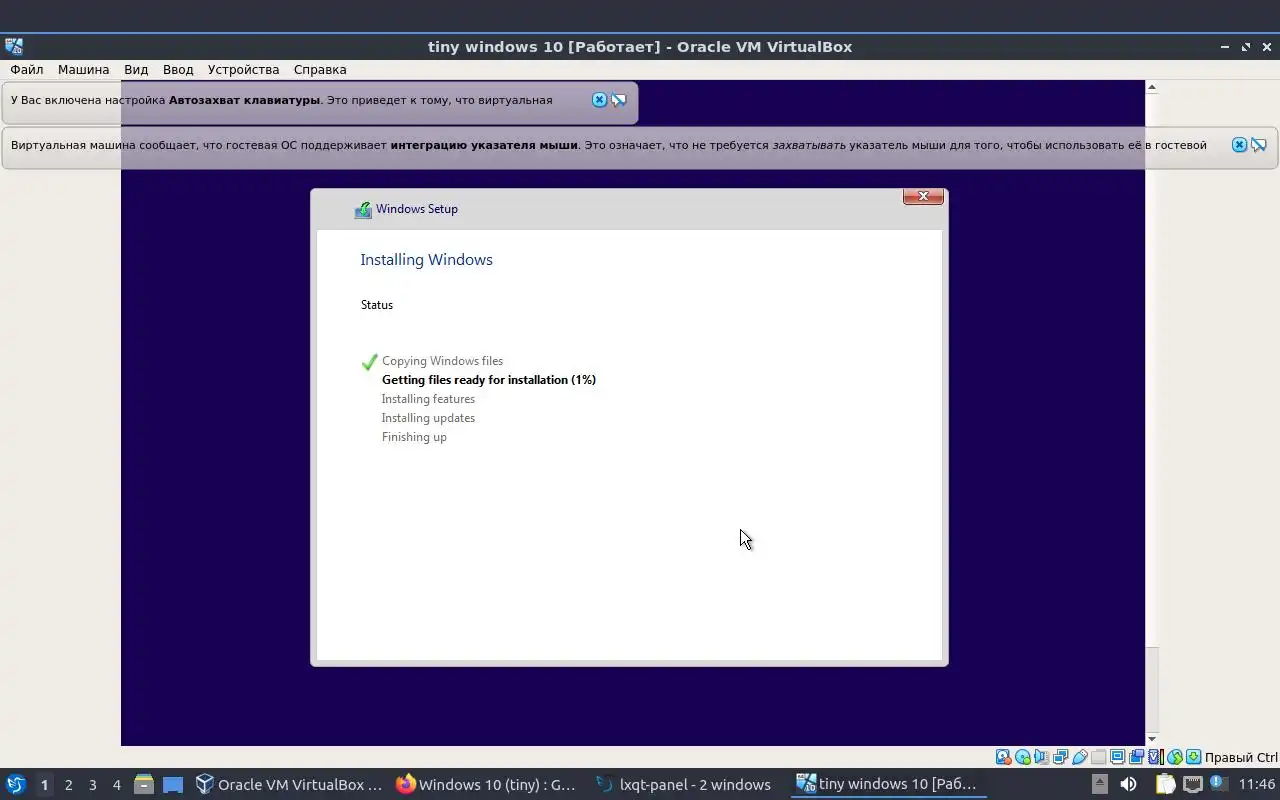Screen dimensions: 1280x800
Task: Dismiss the mouse pointer integration notification
Action: 1239,145
